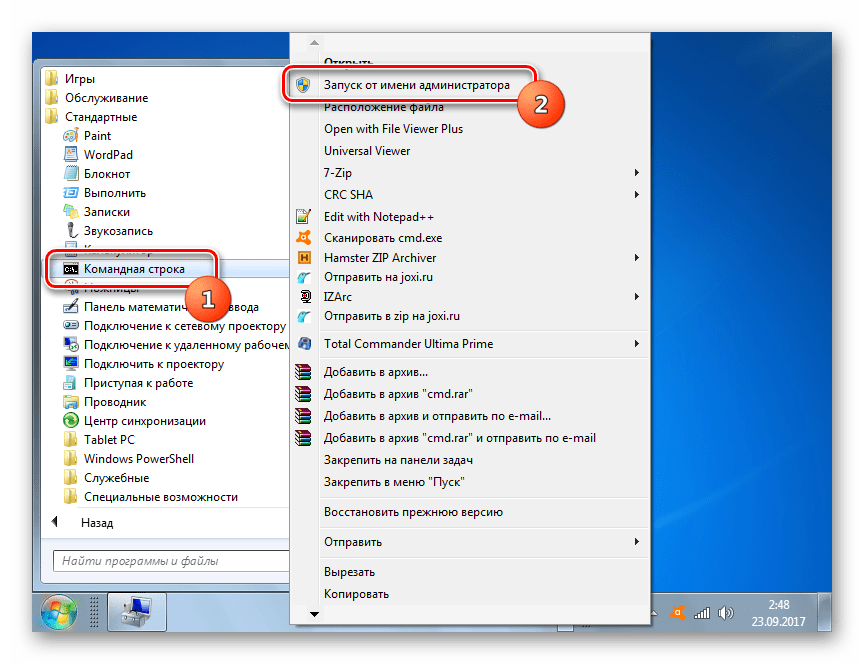Click the context menu scroll-down arrow

pyautogui.click(x=314, y=614)
